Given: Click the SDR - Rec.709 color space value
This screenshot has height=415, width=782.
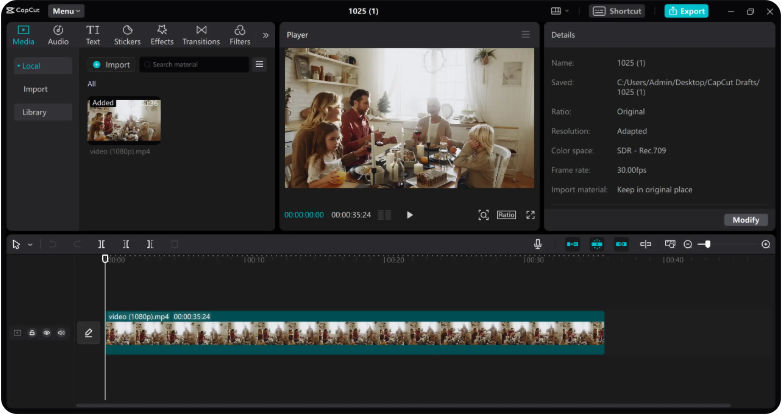Looking at the screenshot, I should click(641, 151).
